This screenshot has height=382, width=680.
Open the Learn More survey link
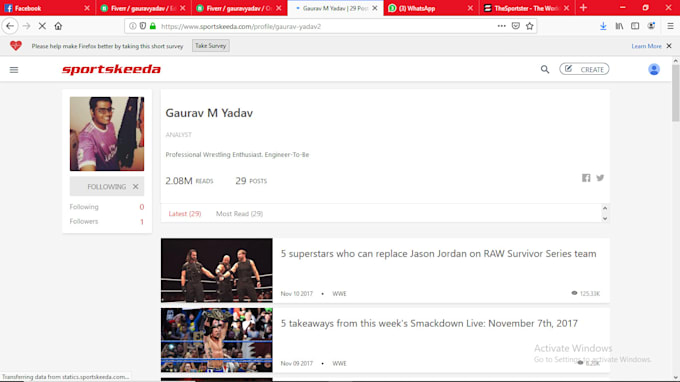point(646,46)
